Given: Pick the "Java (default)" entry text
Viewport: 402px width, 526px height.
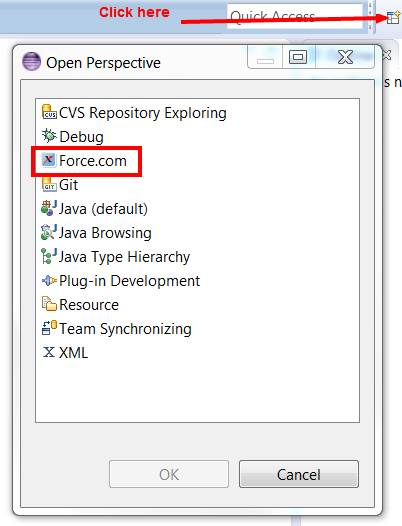Looking at the screenshot, I should click(103, 209).
